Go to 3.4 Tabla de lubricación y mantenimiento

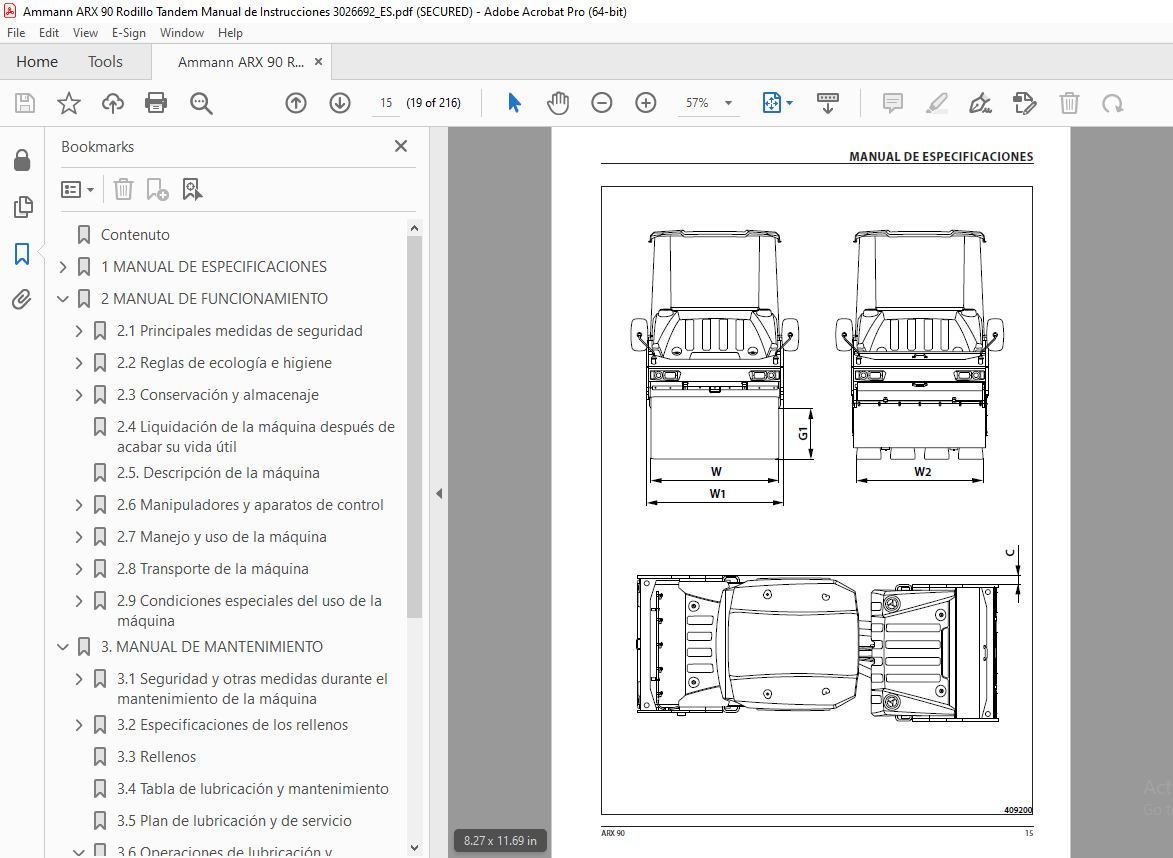(253, 789)
